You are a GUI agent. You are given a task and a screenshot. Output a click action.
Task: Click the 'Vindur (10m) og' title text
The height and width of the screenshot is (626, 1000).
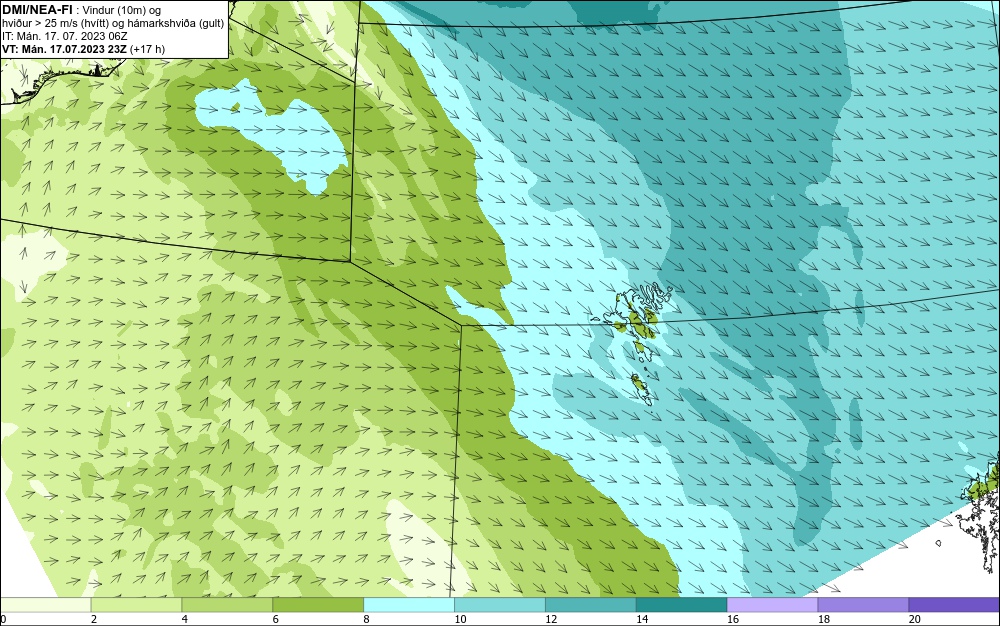tap(122, 10)
